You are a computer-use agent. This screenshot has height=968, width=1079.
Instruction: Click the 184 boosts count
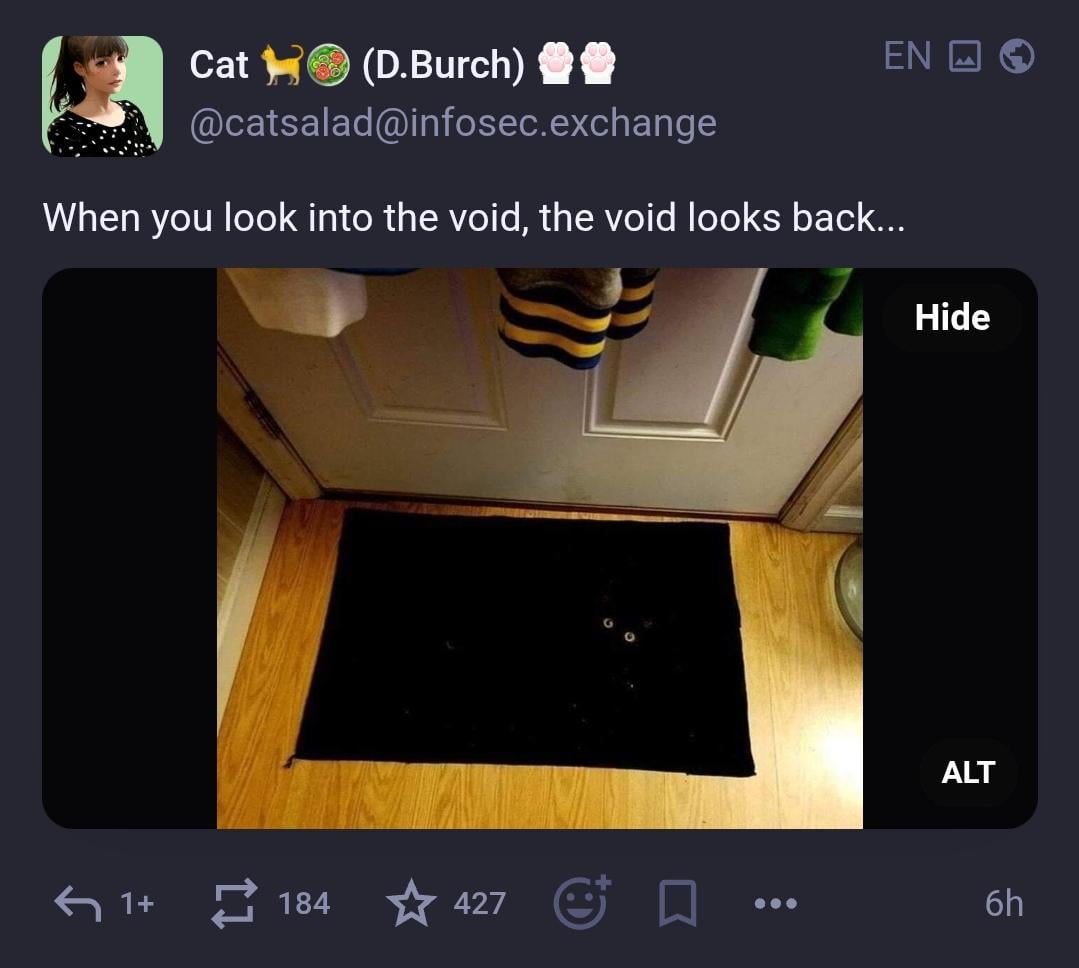pyautogui.click(x=304, y=903)
